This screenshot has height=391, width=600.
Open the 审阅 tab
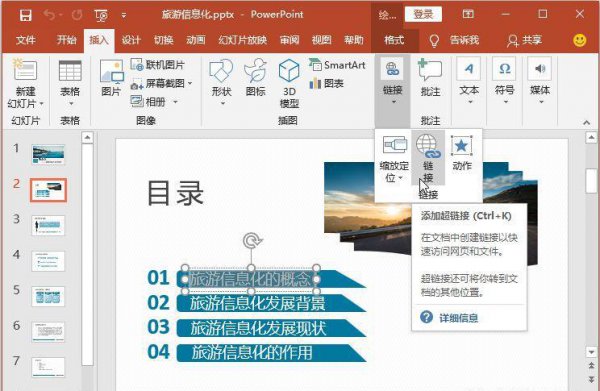click(289, 40)
